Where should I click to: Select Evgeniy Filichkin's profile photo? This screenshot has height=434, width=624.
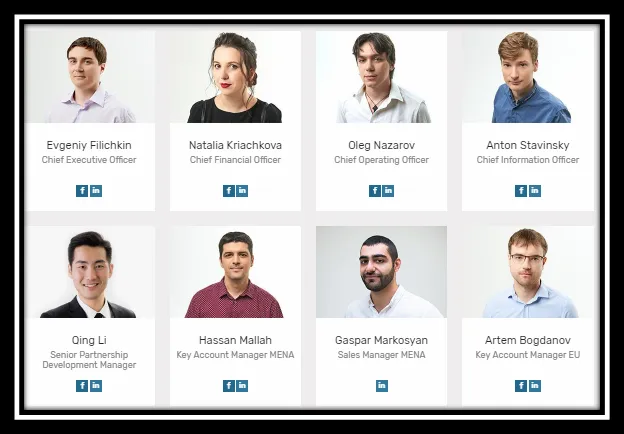(x=90, y=77)
